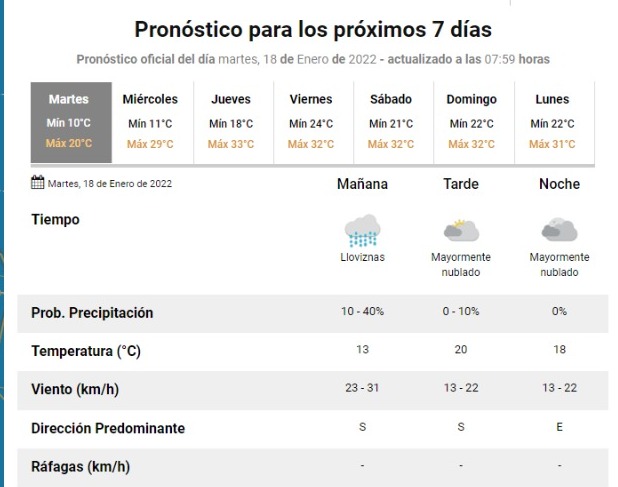Open the Jueves forecast tab
The width and height of the screenshot is (618, 487).
tap(230, 122)
